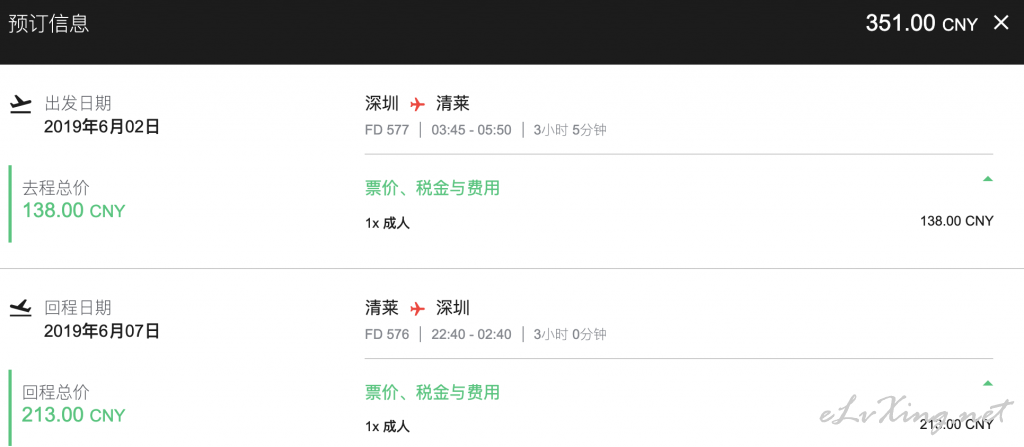1024x447 pixels.
Task: Click flight number FD 576
Action: pos(387,335)
